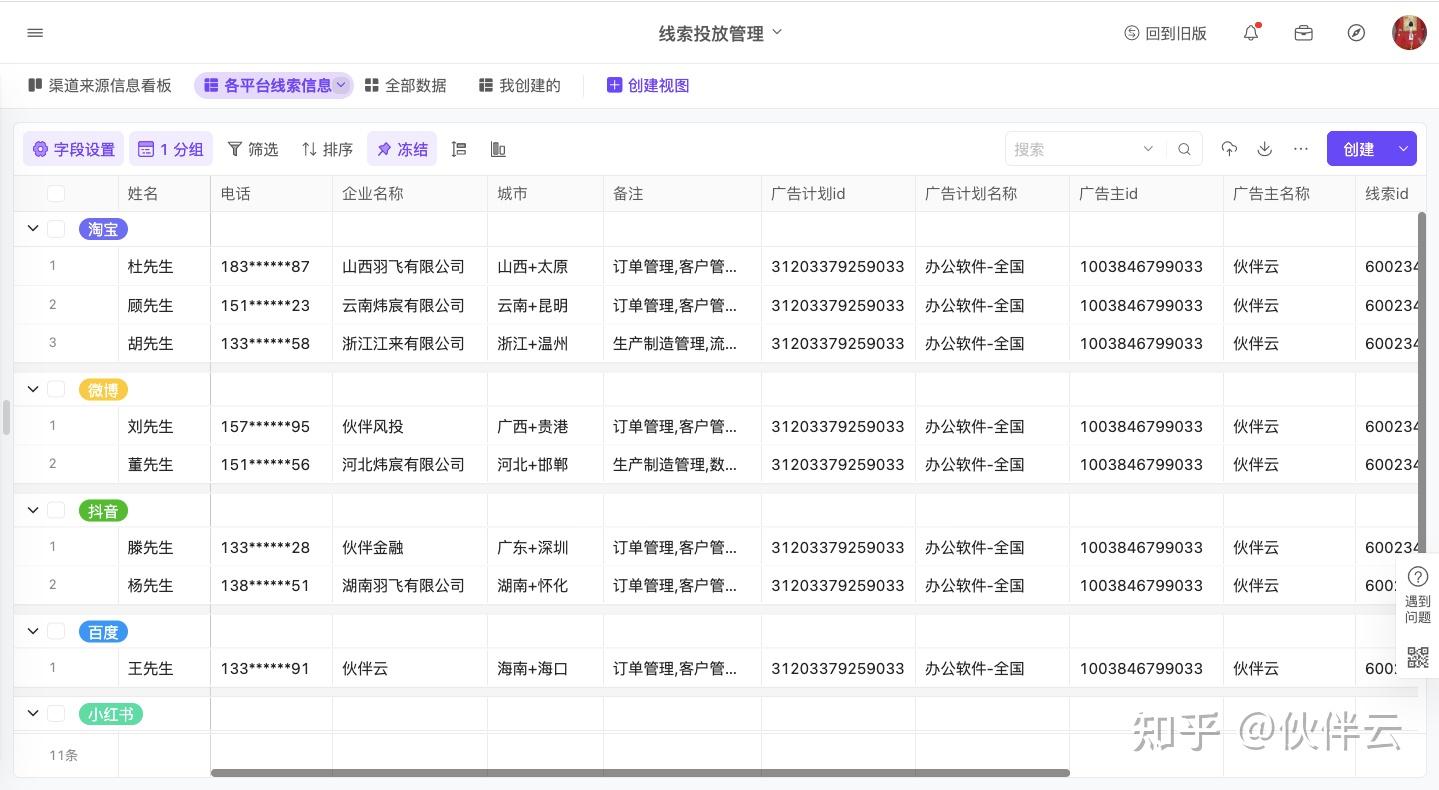Viewport: 1439px width, 790px height.
Task: Open the user avatar menu
Action: tap(1409, 33)
